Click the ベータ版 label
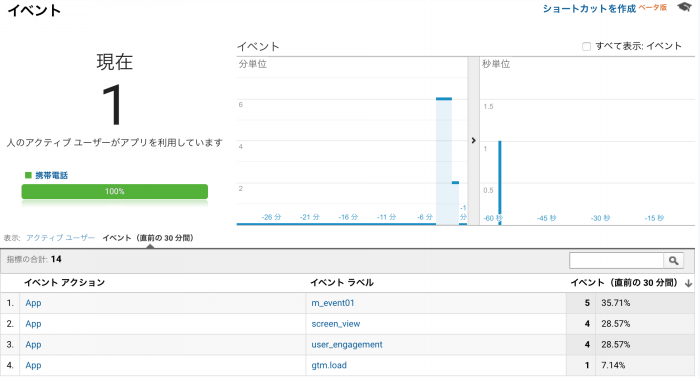Screen dimensions: 700x379 click(x=653, y=8)
